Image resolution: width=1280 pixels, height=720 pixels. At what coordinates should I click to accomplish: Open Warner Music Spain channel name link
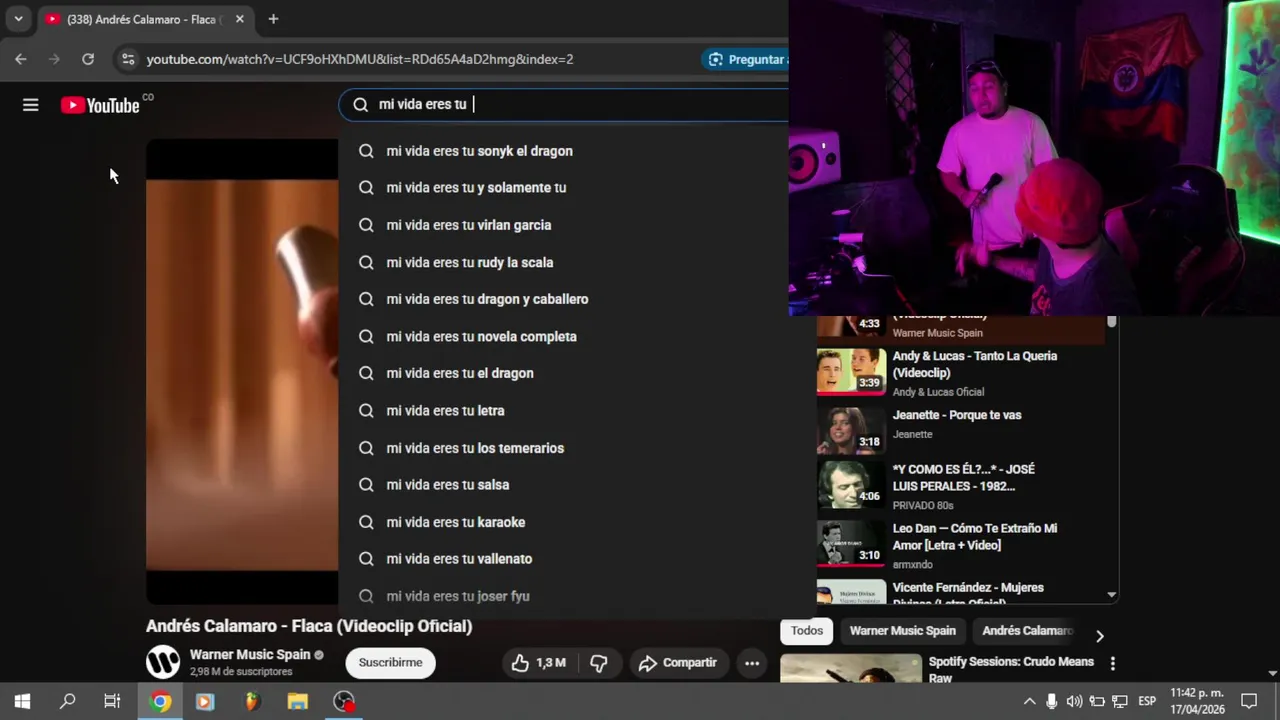coord(250,654)
